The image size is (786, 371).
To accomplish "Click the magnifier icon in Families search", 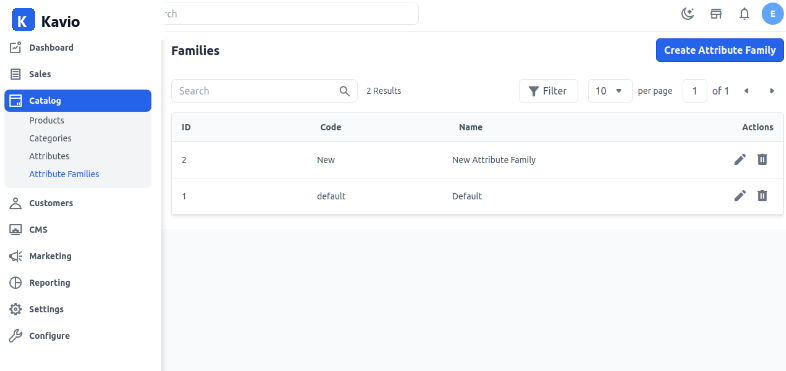I will 344,91.
